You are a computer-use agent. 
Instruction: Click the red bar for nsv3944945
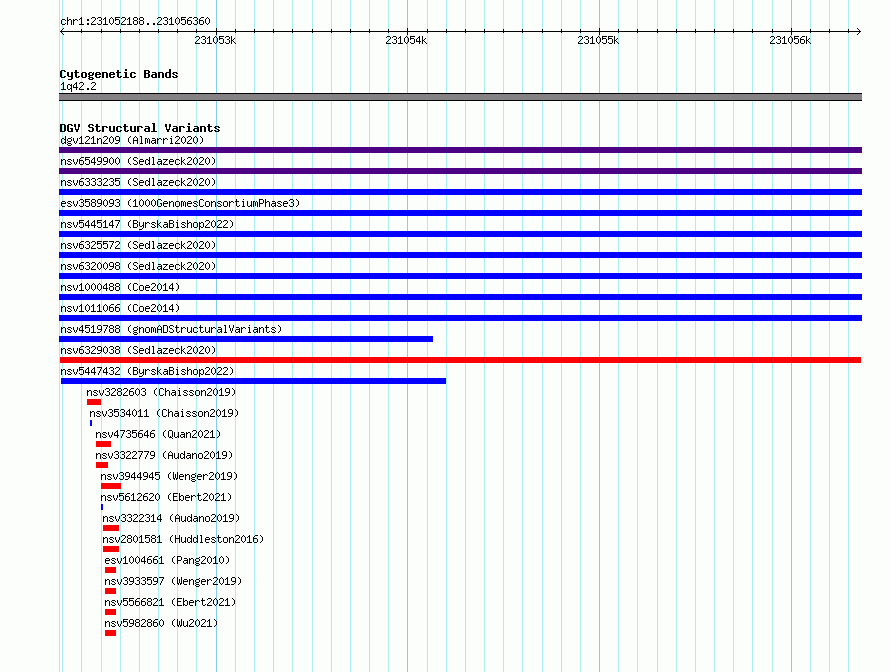(x=111, y=486)
